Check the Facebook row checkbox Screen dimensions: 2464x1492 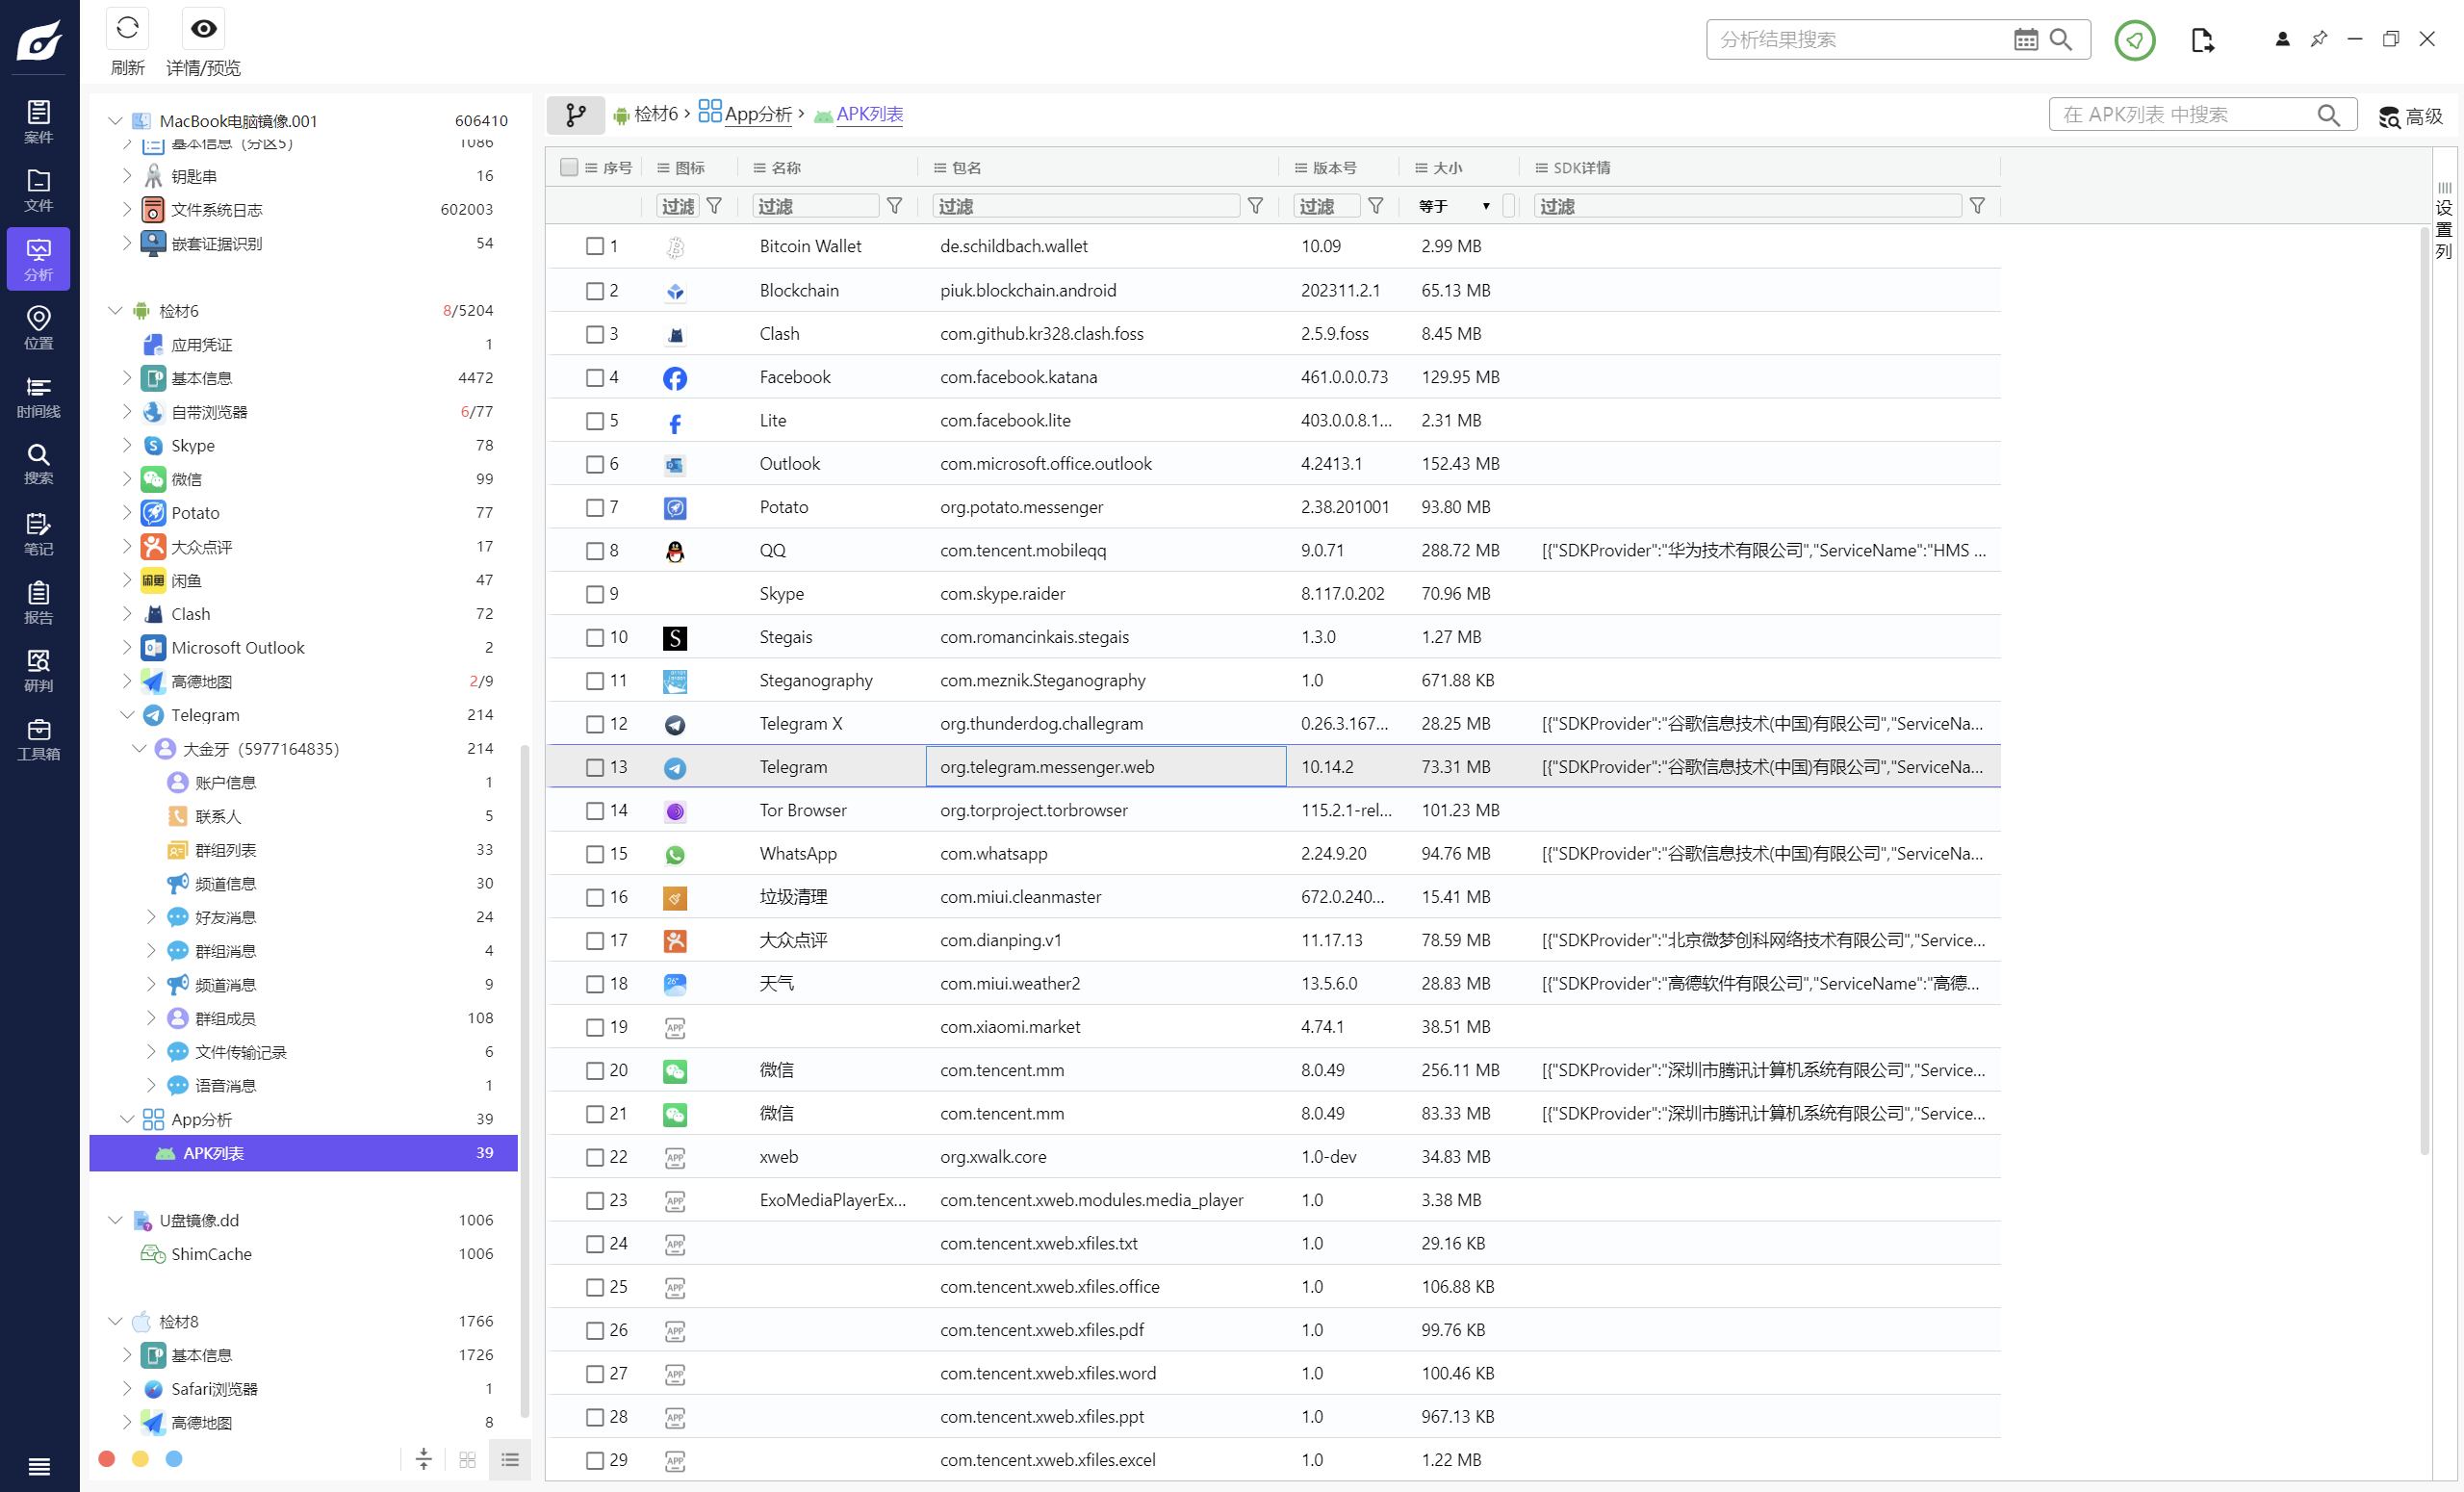point(595,377)
